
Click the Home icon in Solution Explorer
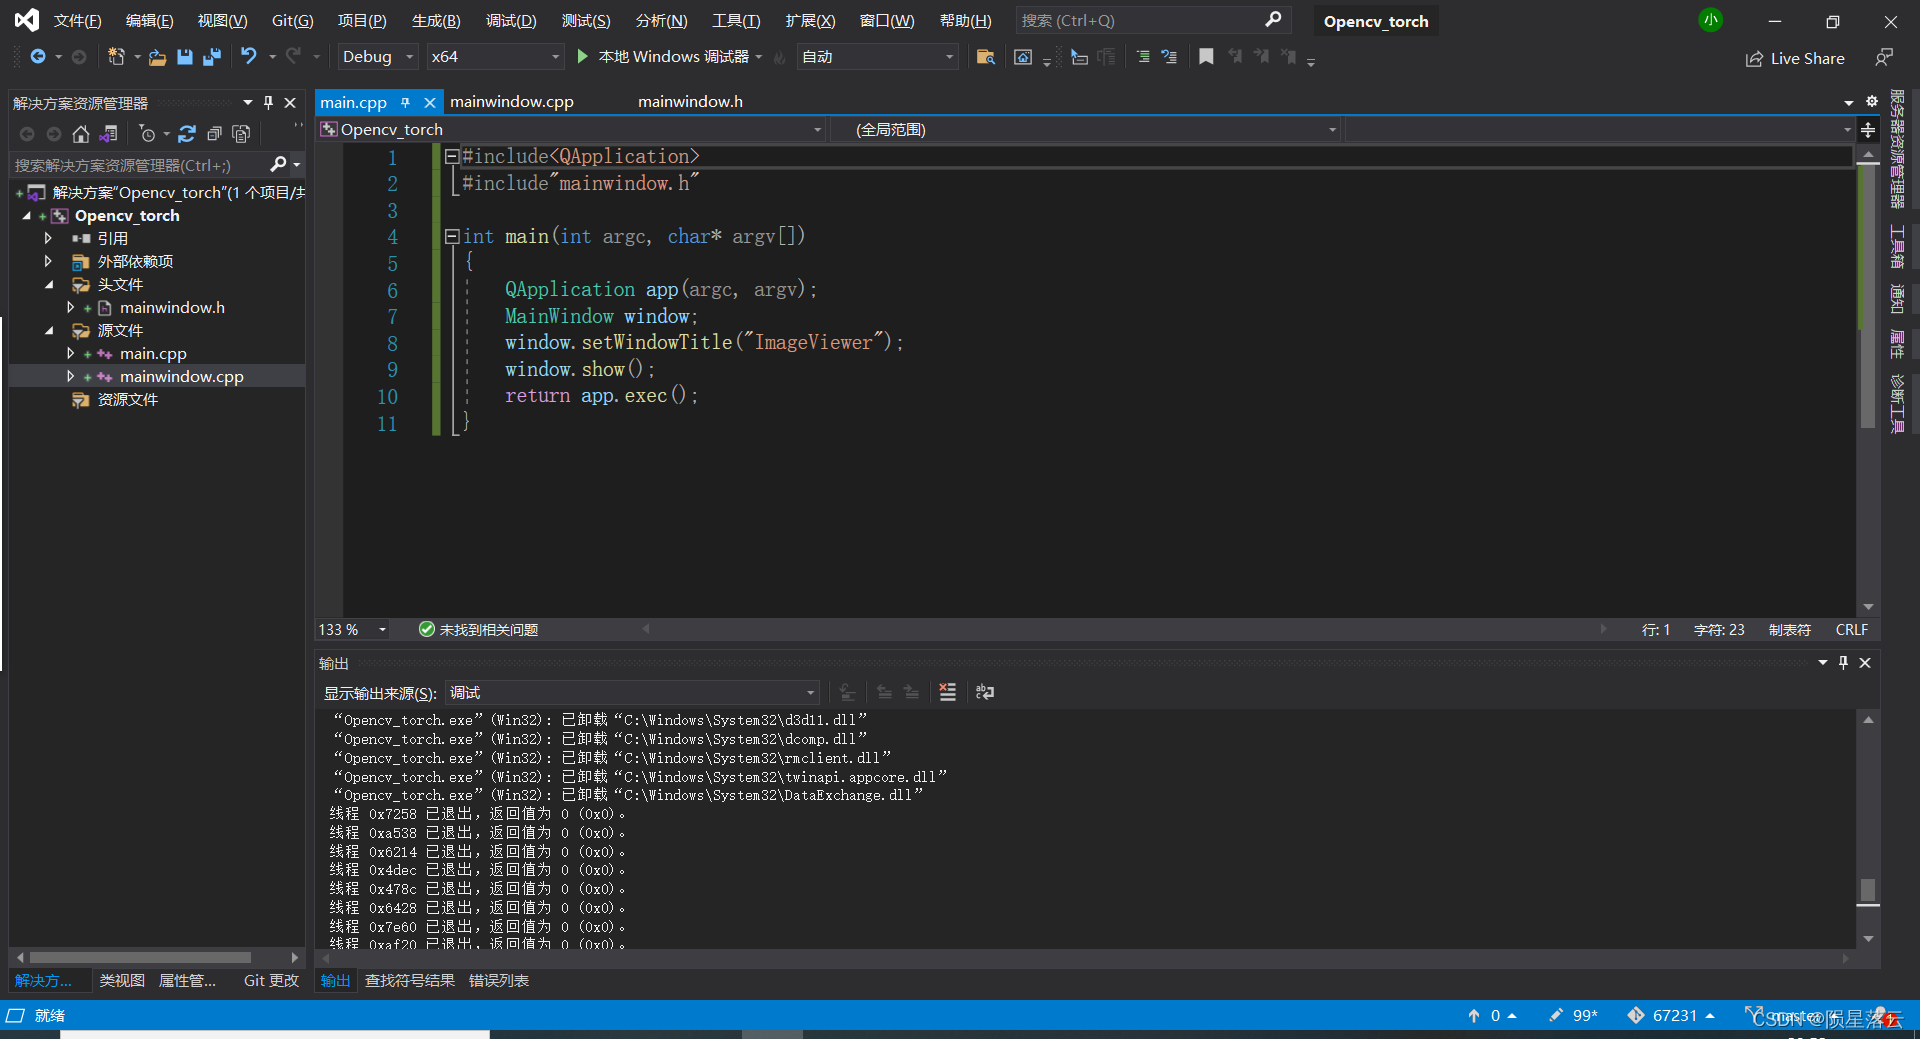click(80, 133)
